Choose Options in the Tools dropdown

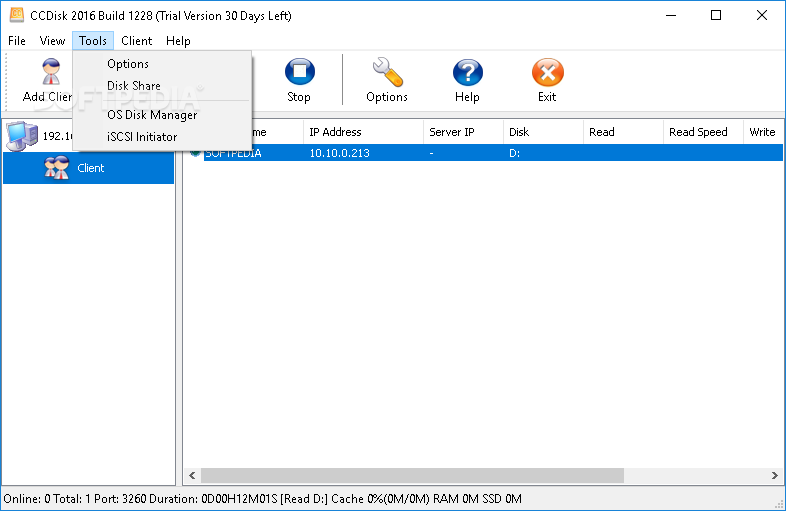point(162,64)
